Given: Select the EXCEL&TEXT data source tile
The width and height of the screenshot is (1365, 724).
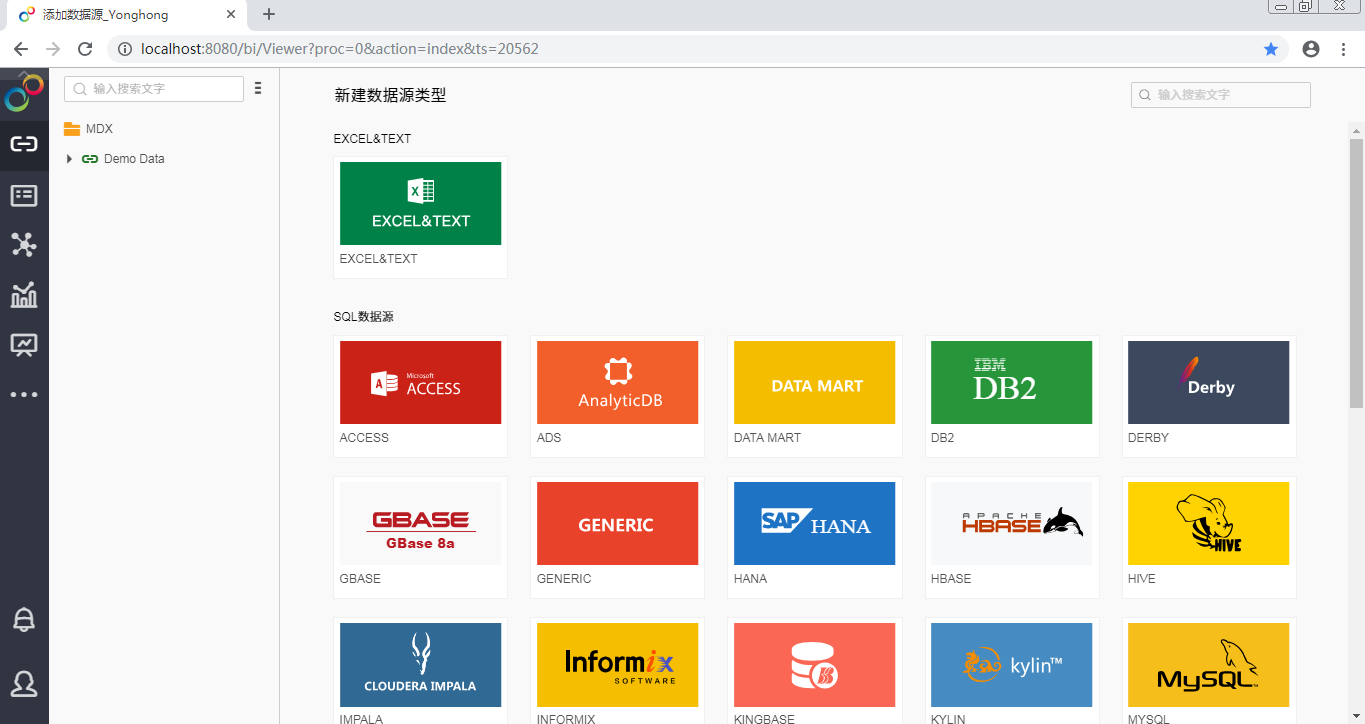Looking at the screenshot, I should pyautogui.click(x=420, y=204).
